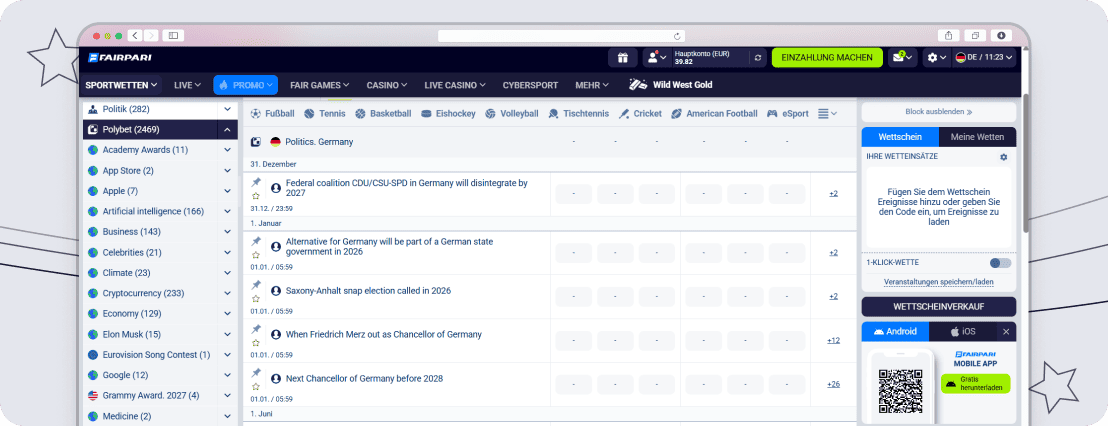Viewport: 1108px width, 426px height.
Task: Favorite the Federal coalition event star
Action: click(x=256, y=196)
